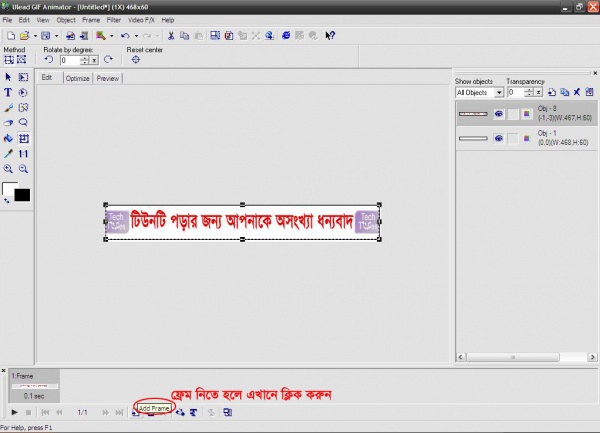This screenshot has width=600, height=433.
Task: Cut selection with the scissors icon
Action: point(171,36)
